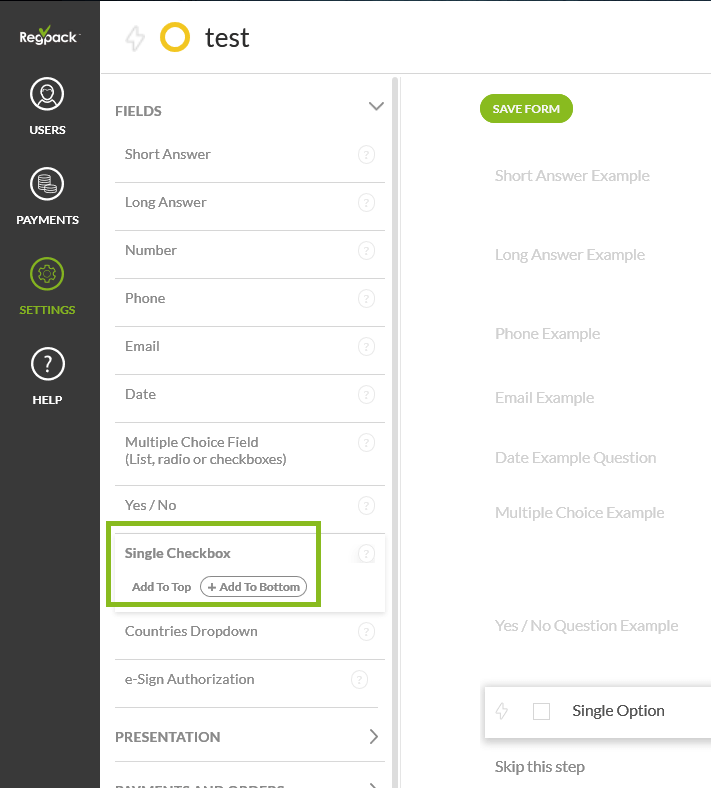Click Add To Bottom for Single Checkbox
711x788 pixels.
(x=254, y=587)
